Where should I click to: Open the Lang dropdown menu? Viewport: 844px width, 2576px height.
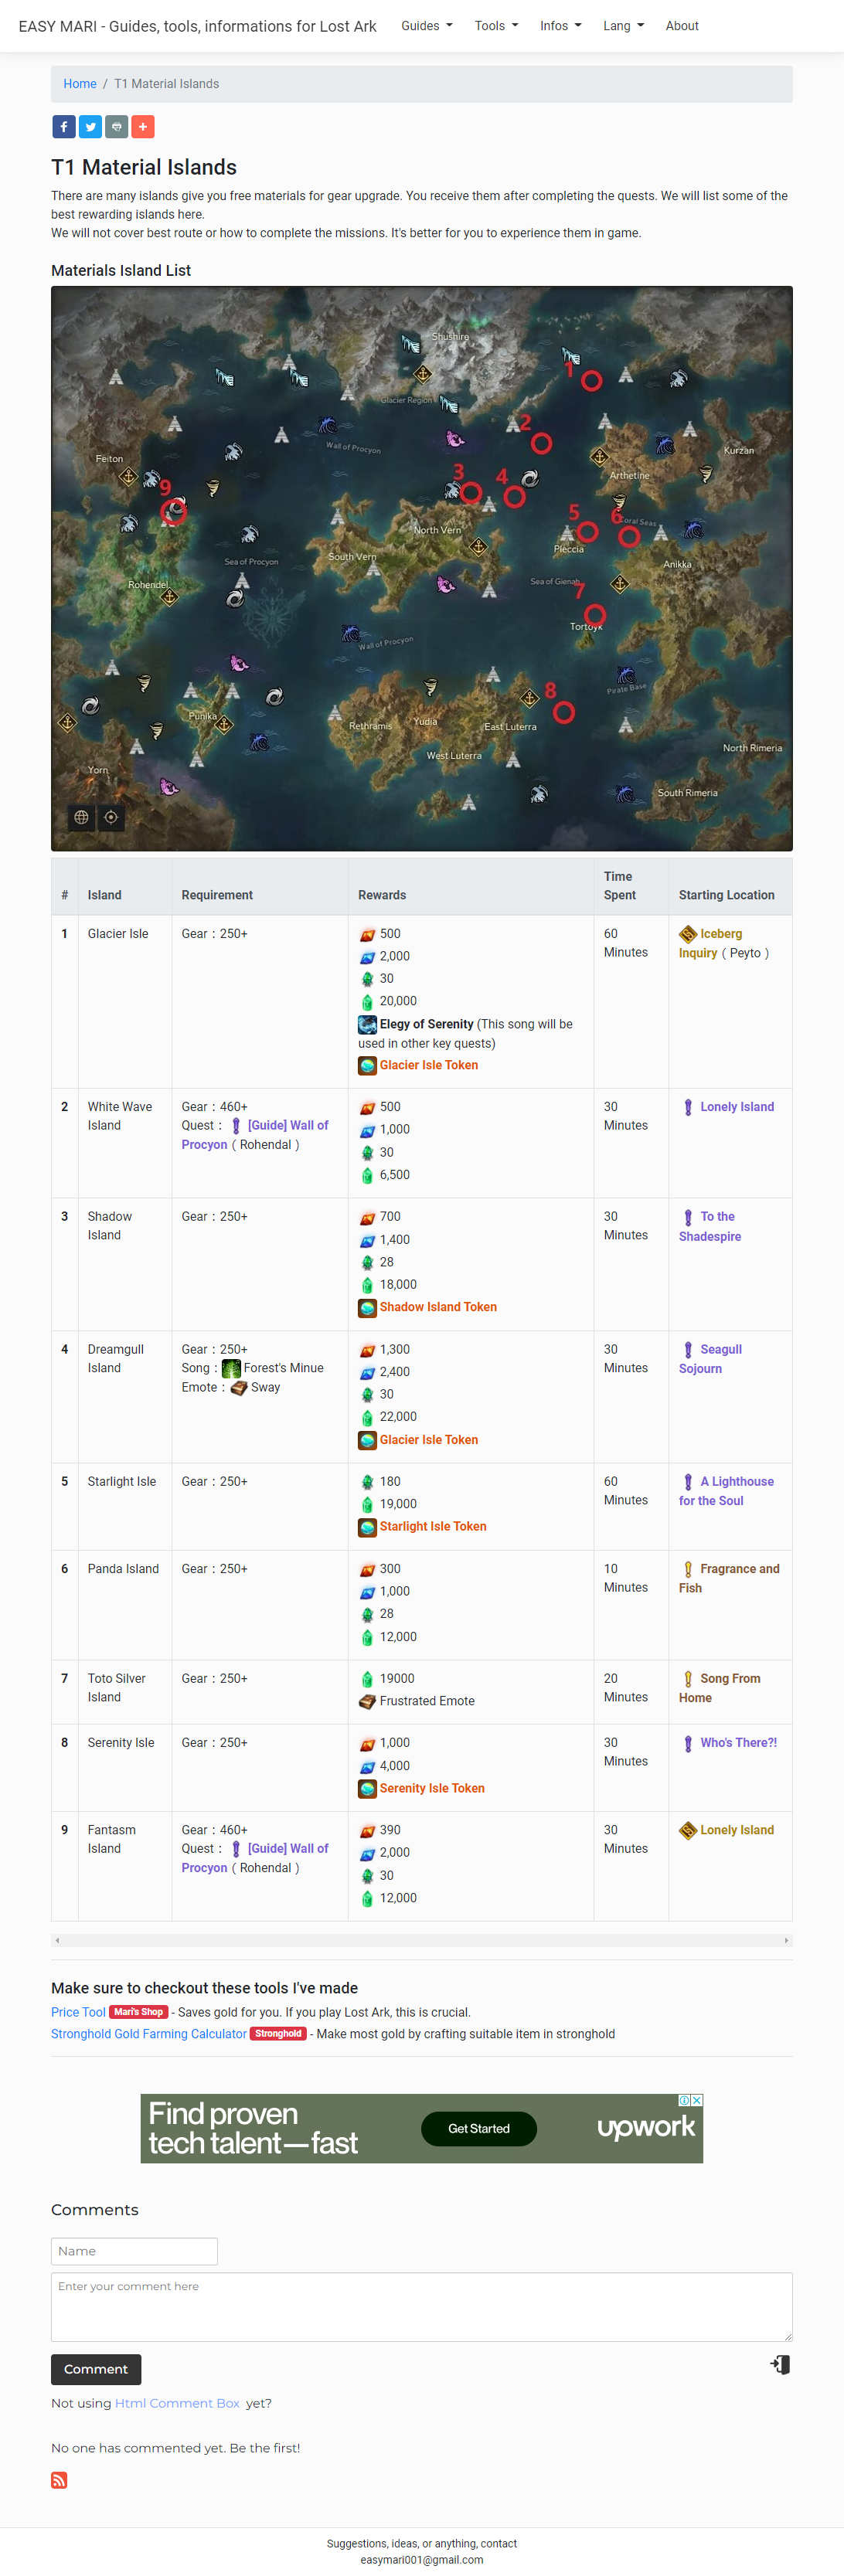623,26
